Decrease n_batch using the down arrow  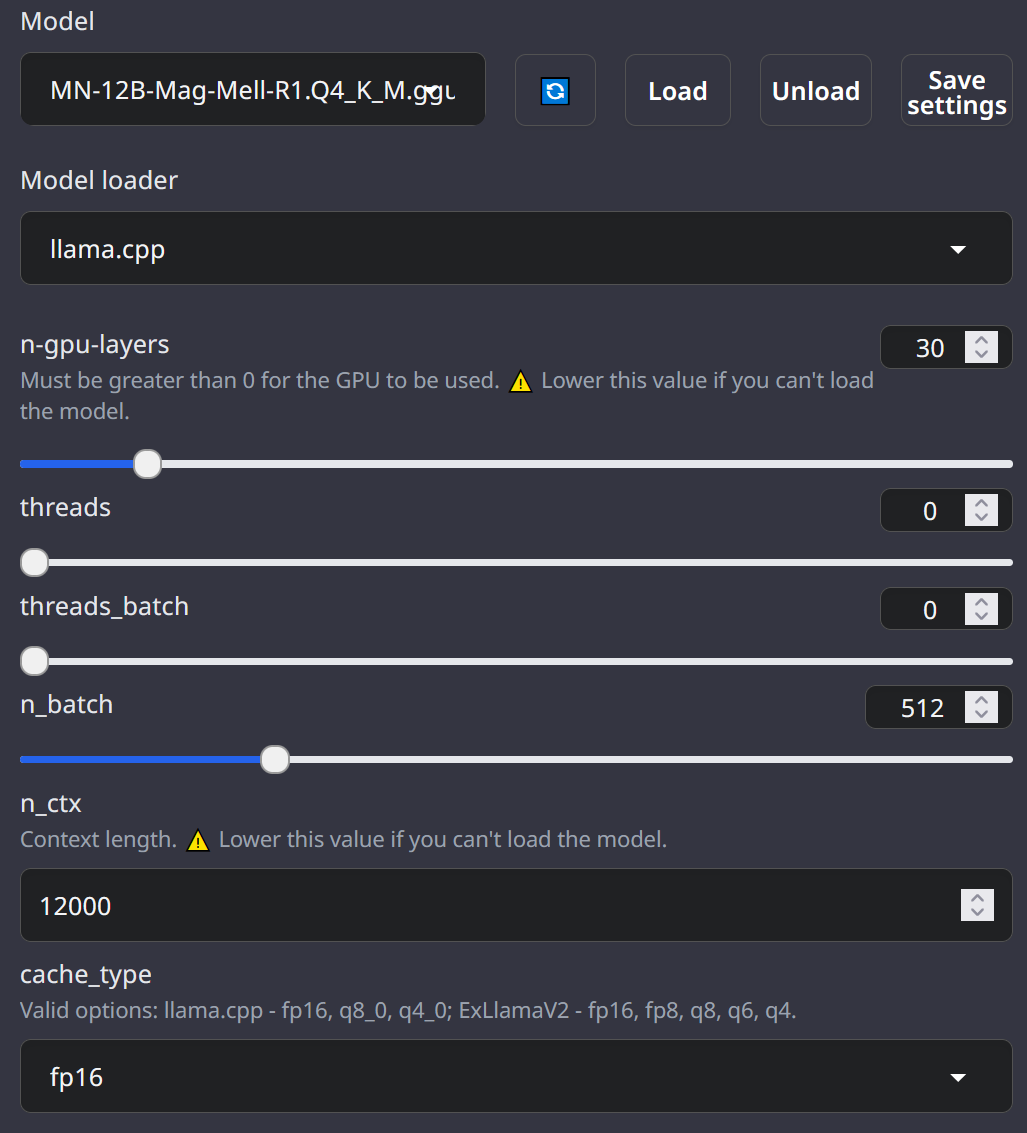tap(981, 716)
